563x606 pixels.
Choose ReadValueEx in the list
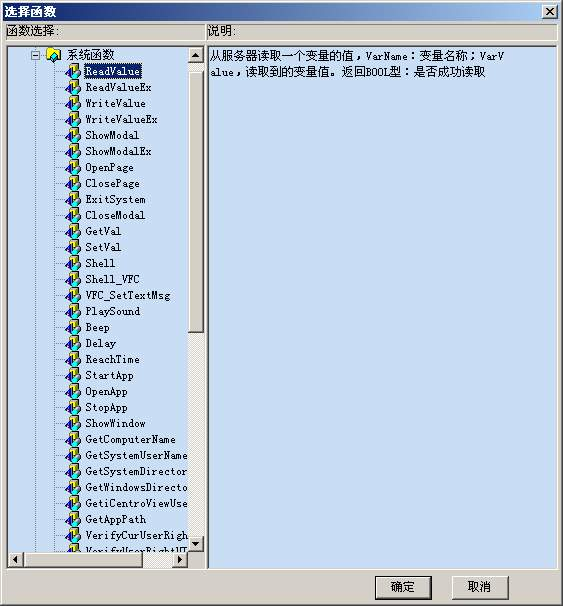tap(118, 87)
